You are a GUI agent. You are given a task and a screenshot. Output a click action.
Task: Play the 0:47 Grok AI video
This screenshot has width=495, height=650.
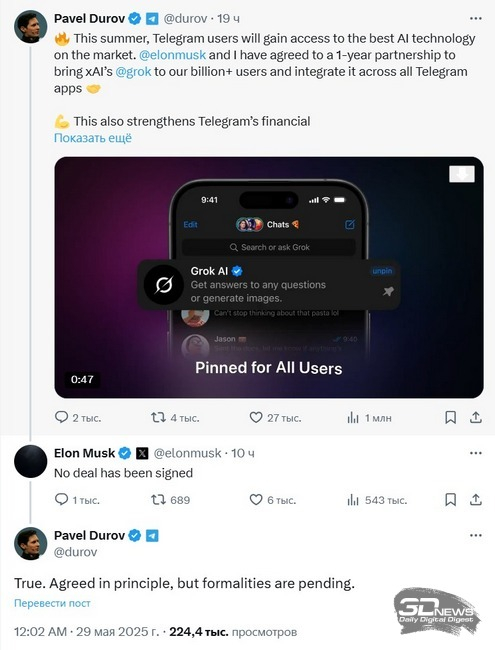click(x=269, y=277)
